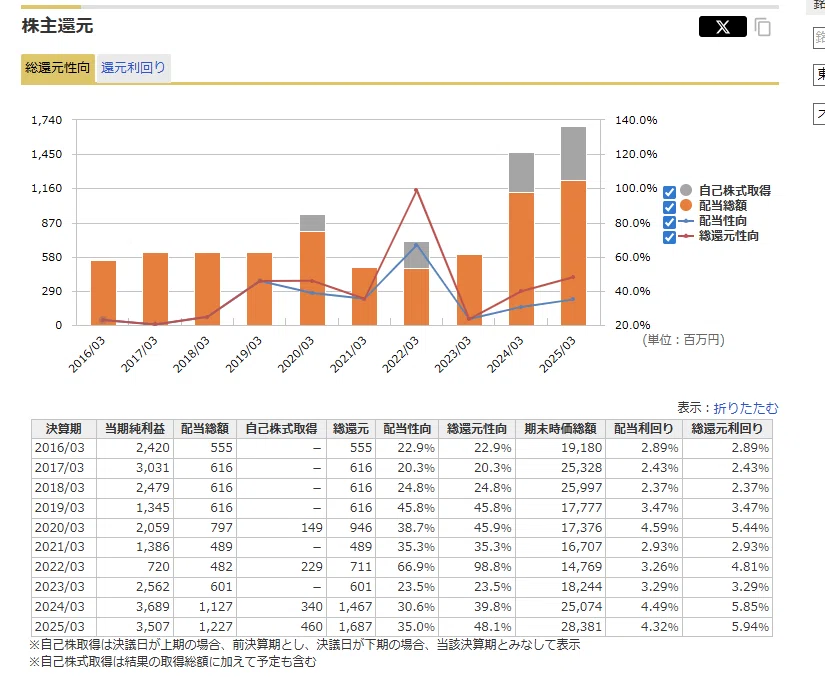Image resolution: width=825 pixels, height=677 pixels.
Task: Click the orange 配当総額 legend circle
Action: coord(686,205)
